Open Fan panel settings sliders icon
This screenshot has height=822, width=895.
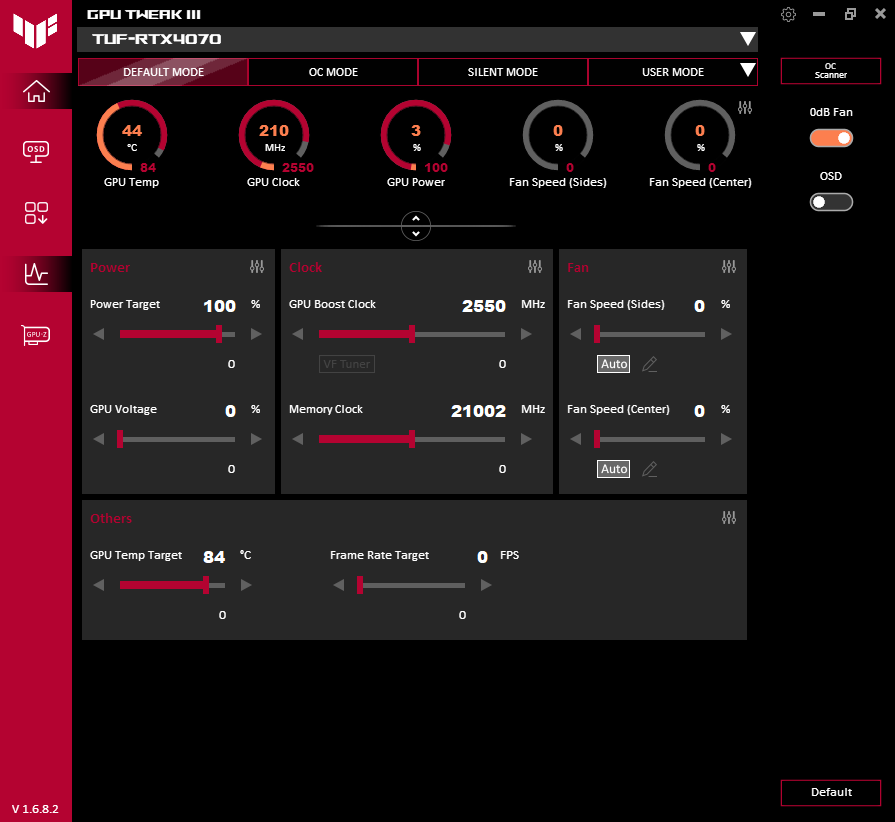(729, 267)
